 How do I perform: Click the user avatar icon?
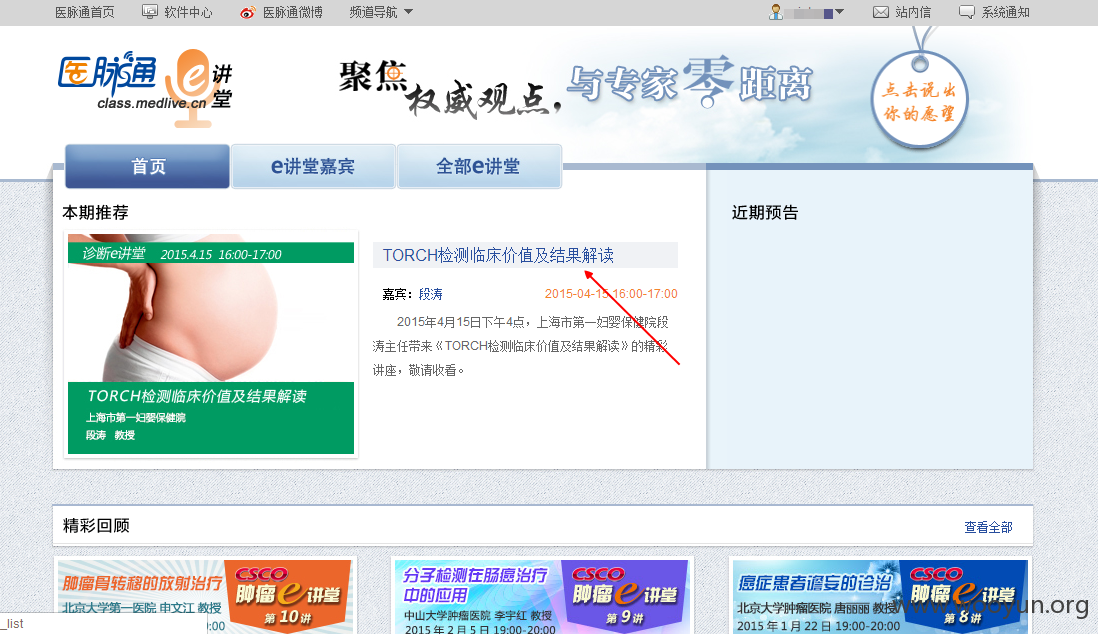(x=776, y=12)
